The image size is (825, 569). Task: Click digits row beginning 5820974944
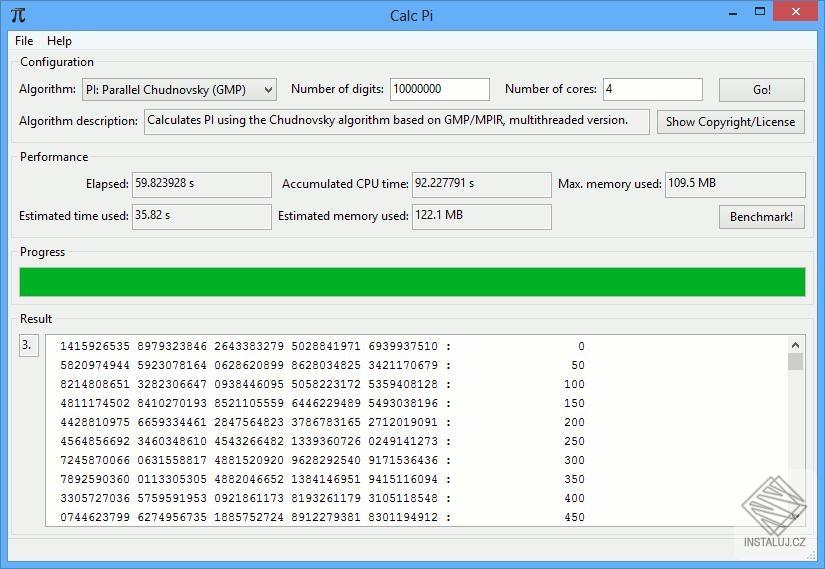point(322,365)
